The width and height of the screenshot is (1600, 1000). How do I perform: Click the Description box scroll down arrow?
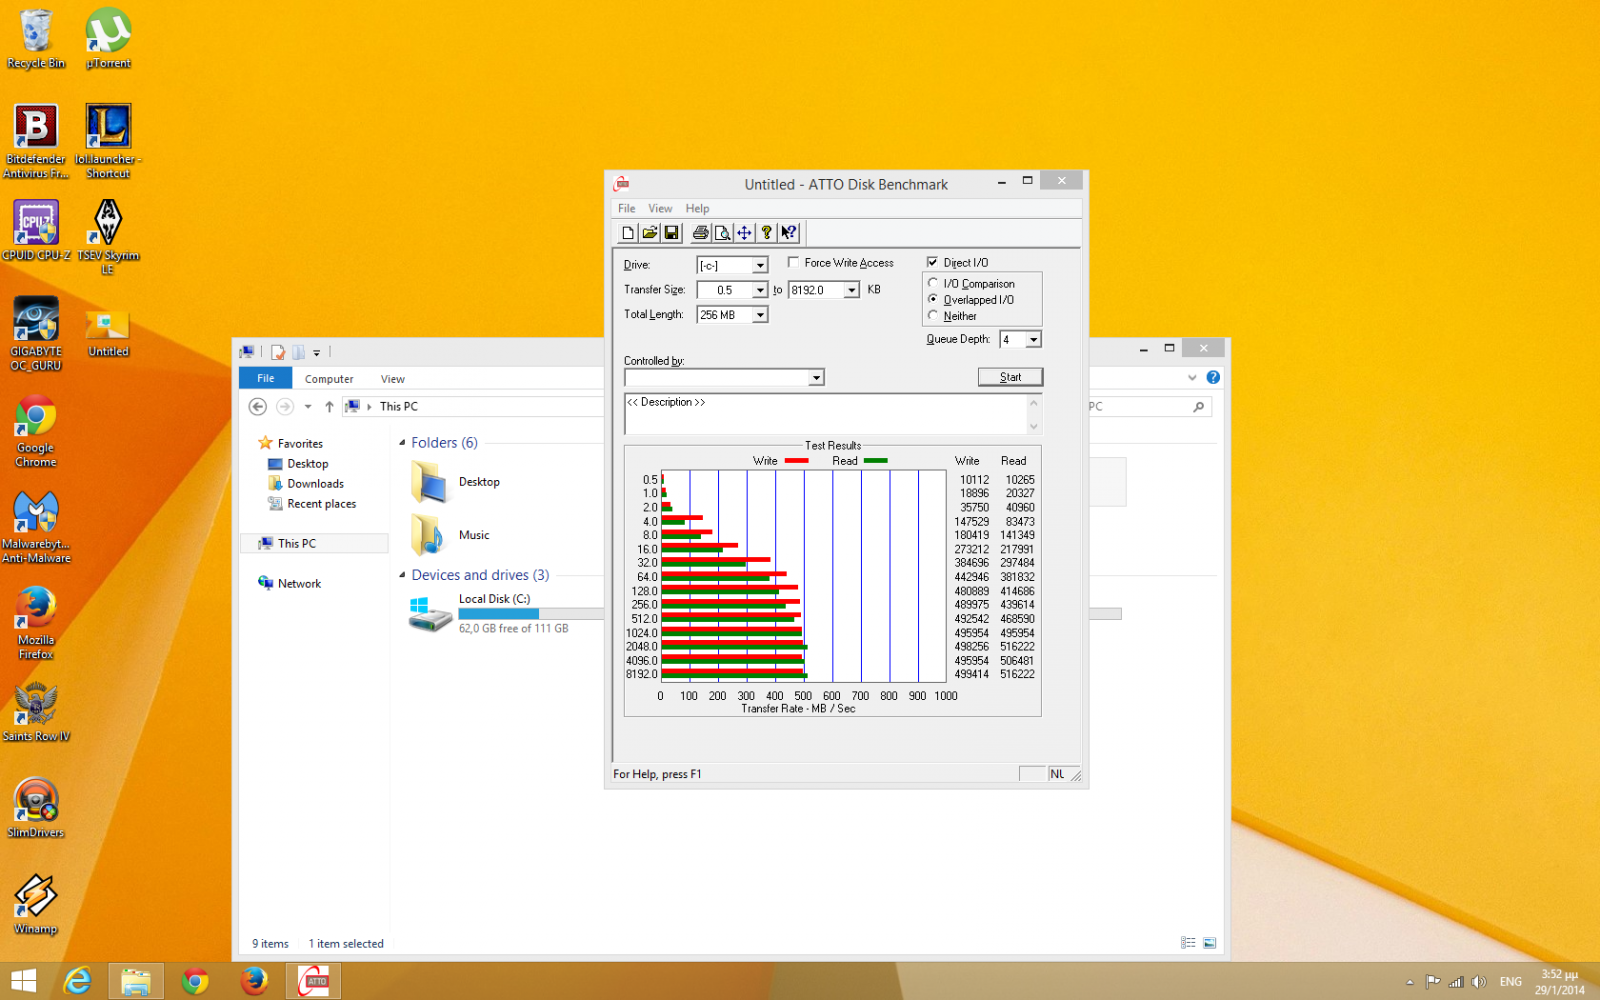coord(1034,427)
